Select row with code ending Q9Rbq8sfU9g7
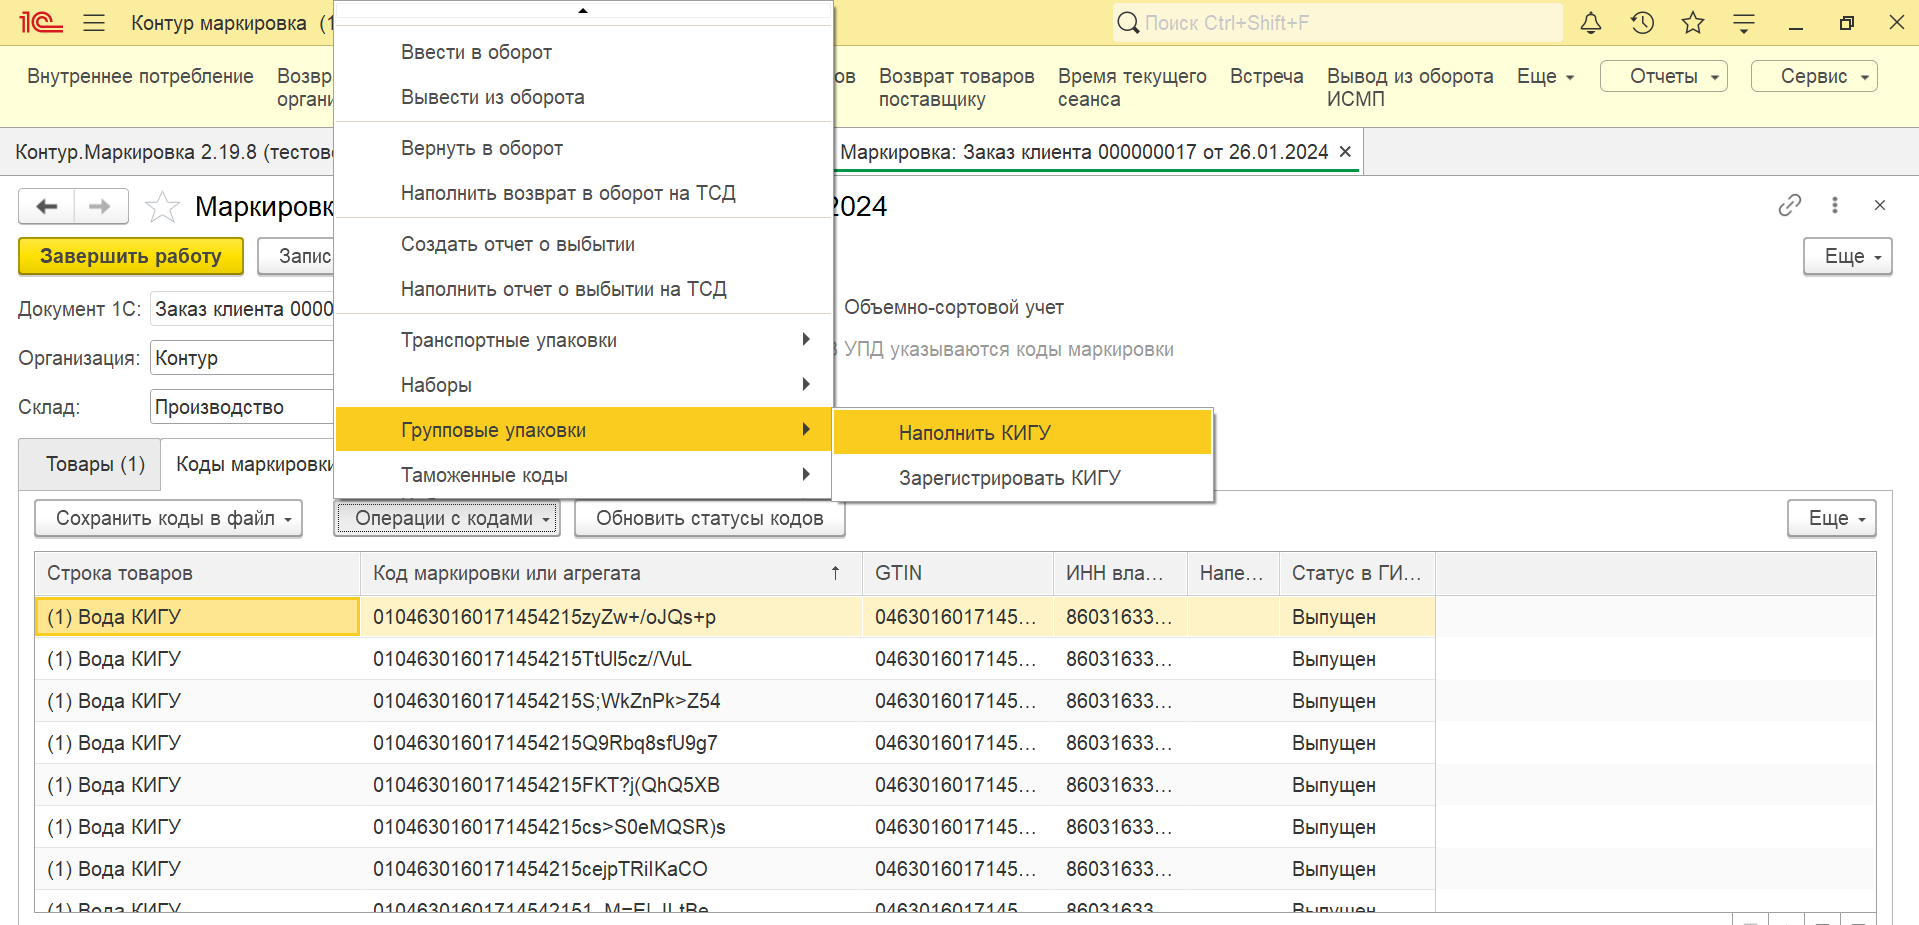1919x925 pixels. [x=735, y=743]
